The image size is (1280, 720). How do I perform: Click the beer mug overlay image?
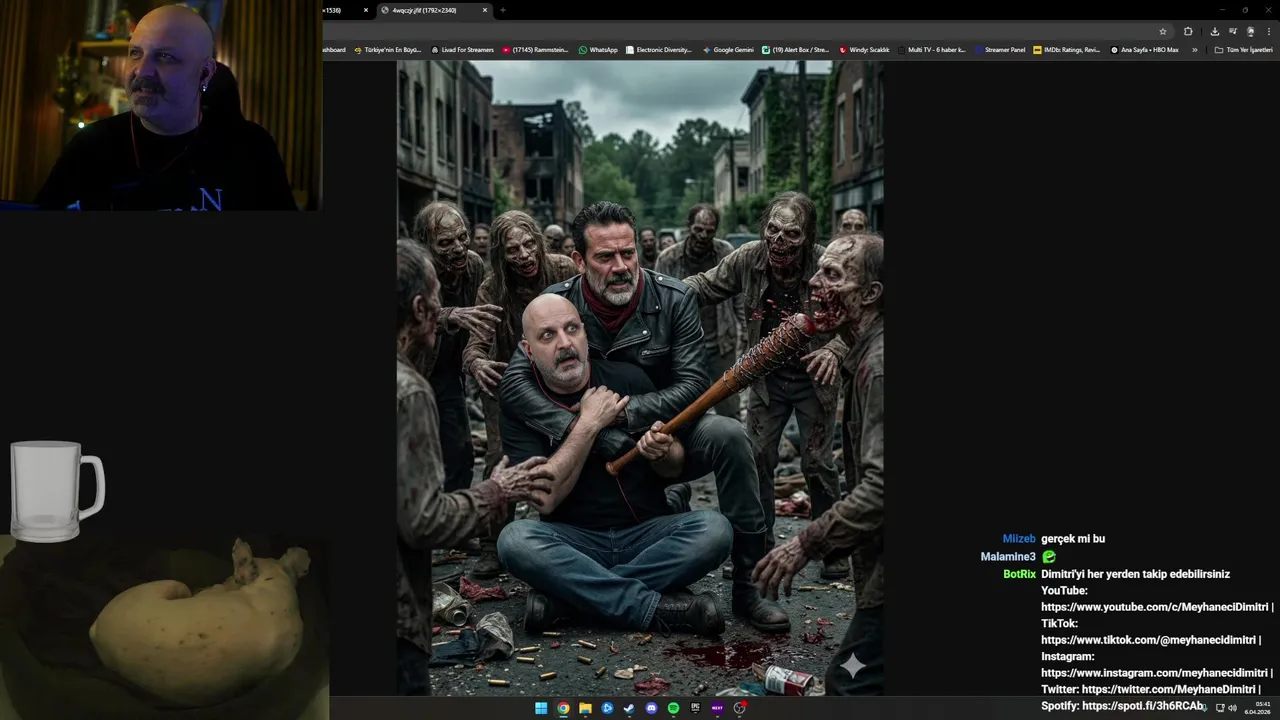click(x=56, y=491)
